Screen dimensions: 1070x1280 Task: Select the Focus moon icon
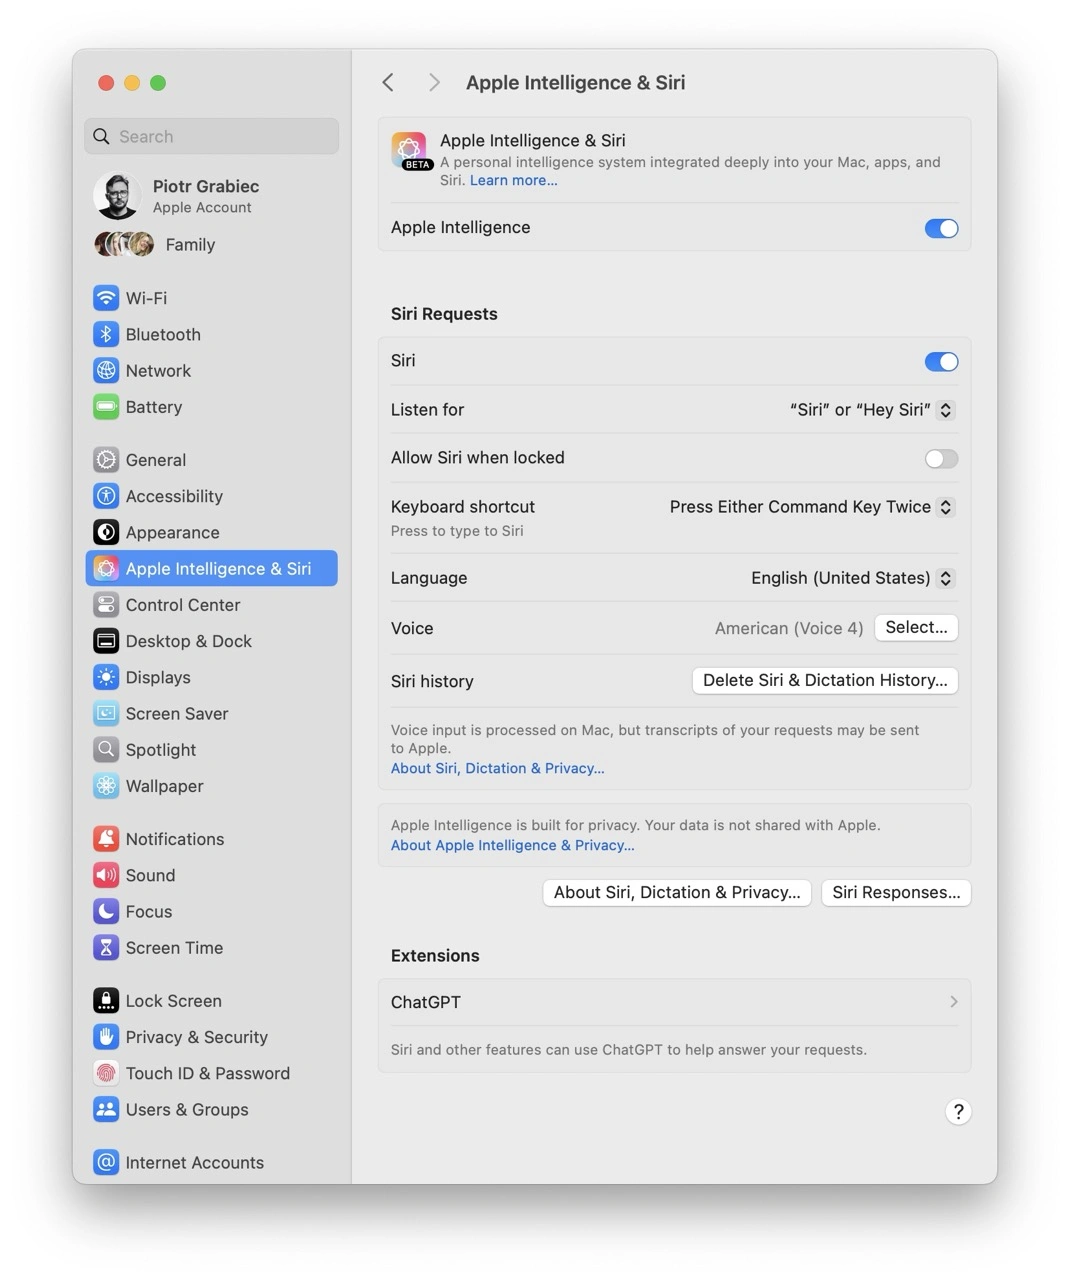pyautogui.click(x=106, y=911)
